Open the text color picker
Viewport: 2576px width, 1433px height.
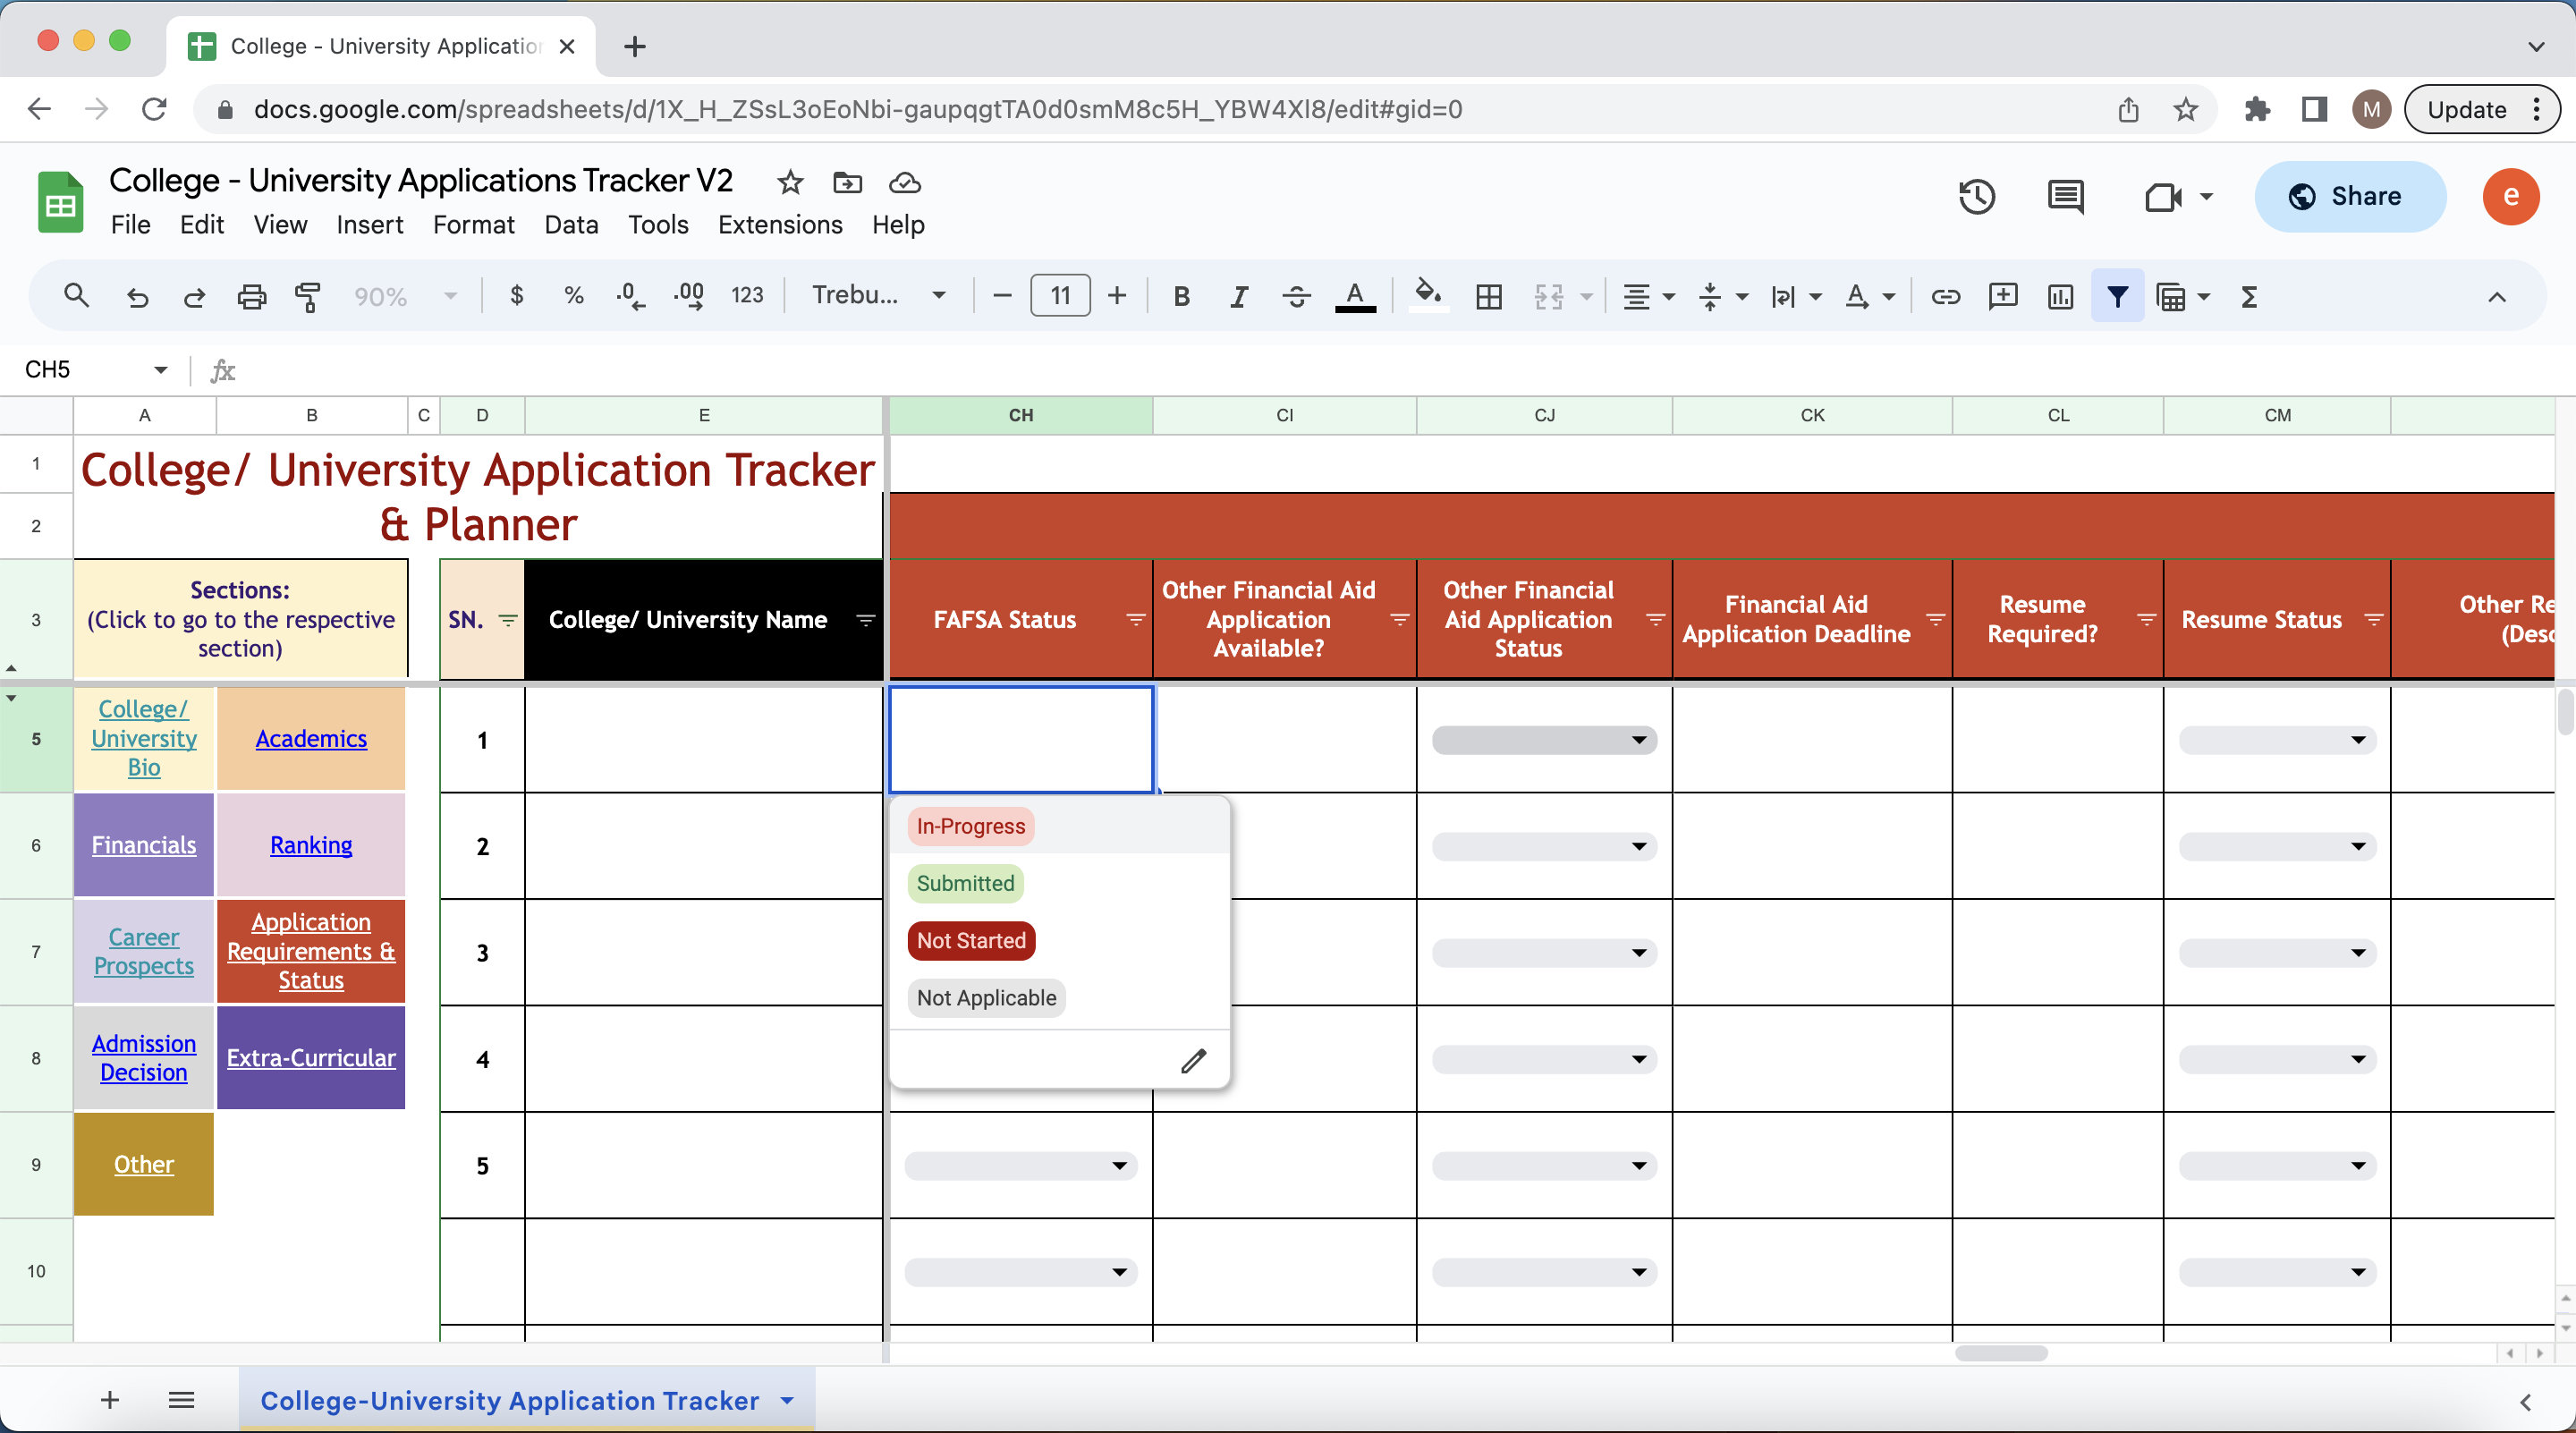click(x=1354, y=296)
